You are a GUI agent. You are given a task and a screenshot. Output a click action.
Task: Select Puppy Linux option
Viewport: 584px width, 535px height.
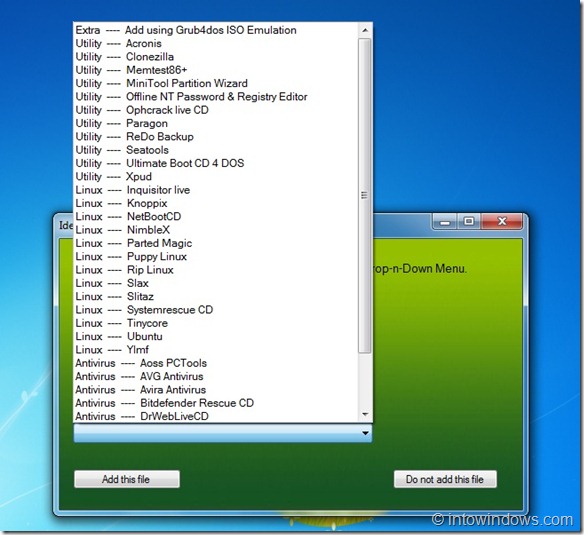216,257
